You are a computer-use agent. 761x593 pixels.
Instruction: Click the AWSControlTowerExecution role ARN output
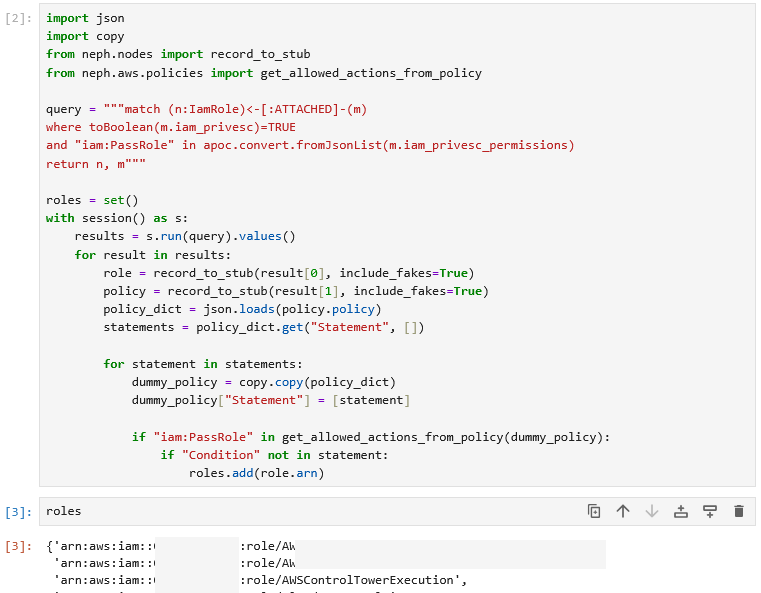(x=261, y=580)
